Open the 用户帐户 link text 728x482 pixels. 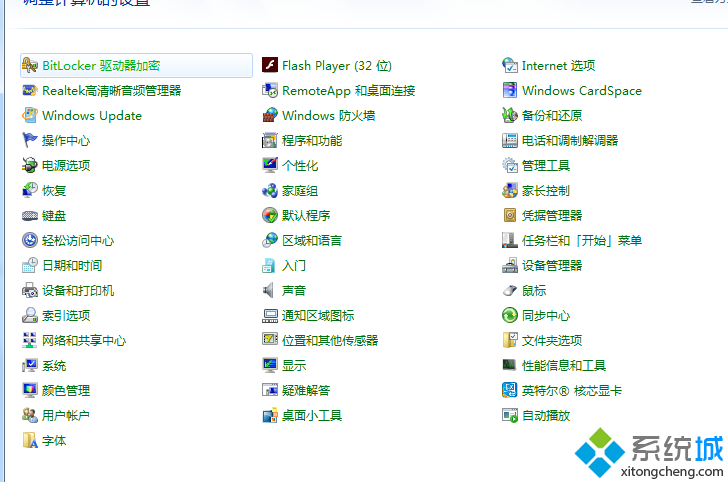pos(66,416)
